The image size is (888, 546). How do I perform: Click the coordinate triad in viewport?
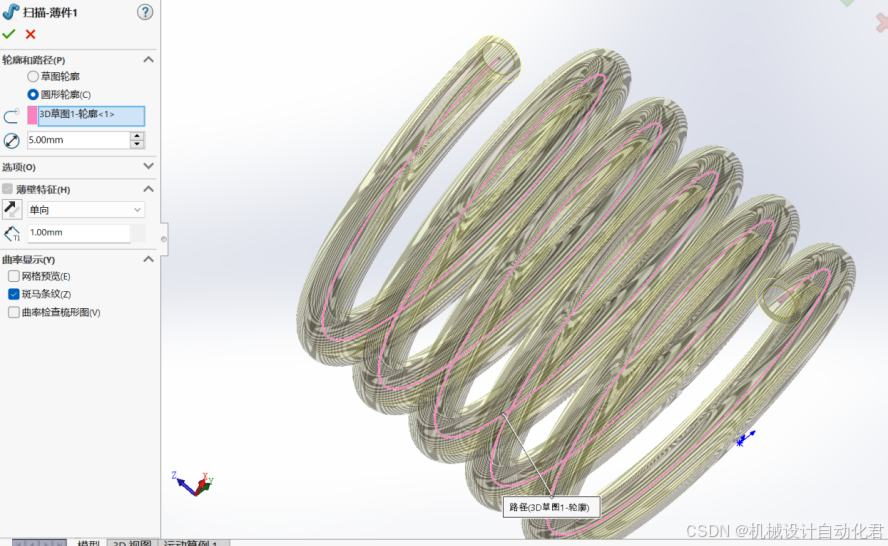click(194, 484)
